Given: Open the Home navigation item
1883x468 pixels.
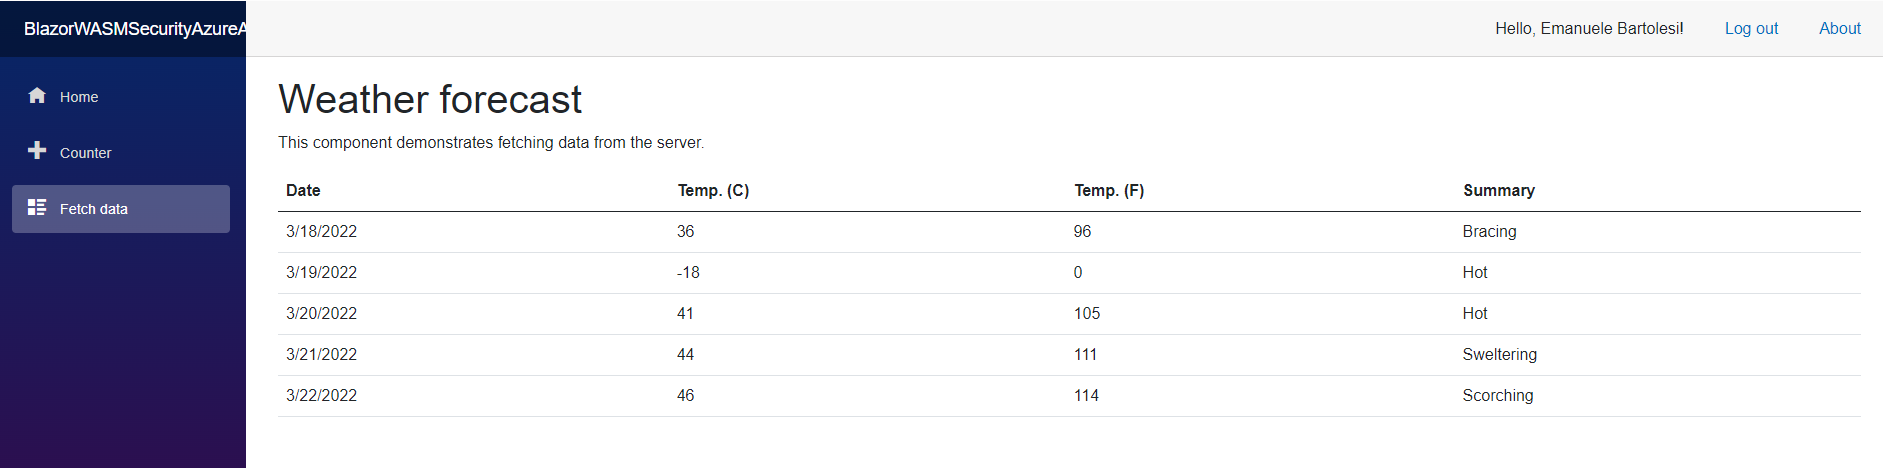Looking at the screenshot, I should tap(79, 97).
